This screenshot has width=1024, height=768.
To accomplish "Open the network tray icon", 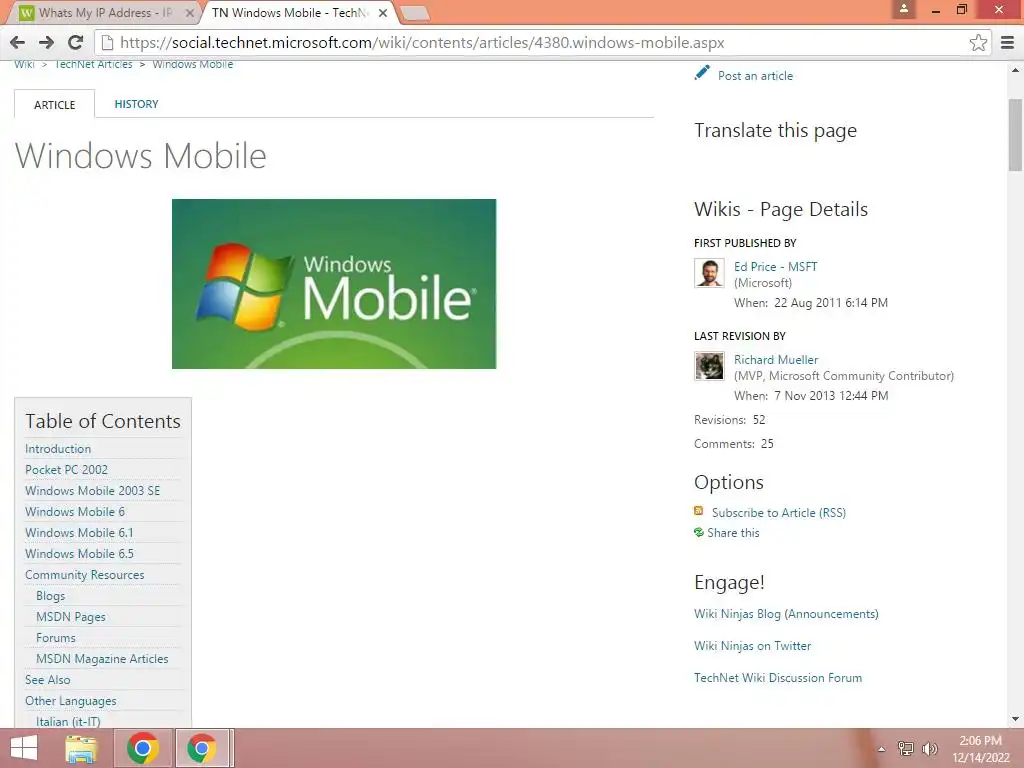I will tap(906, 748).
